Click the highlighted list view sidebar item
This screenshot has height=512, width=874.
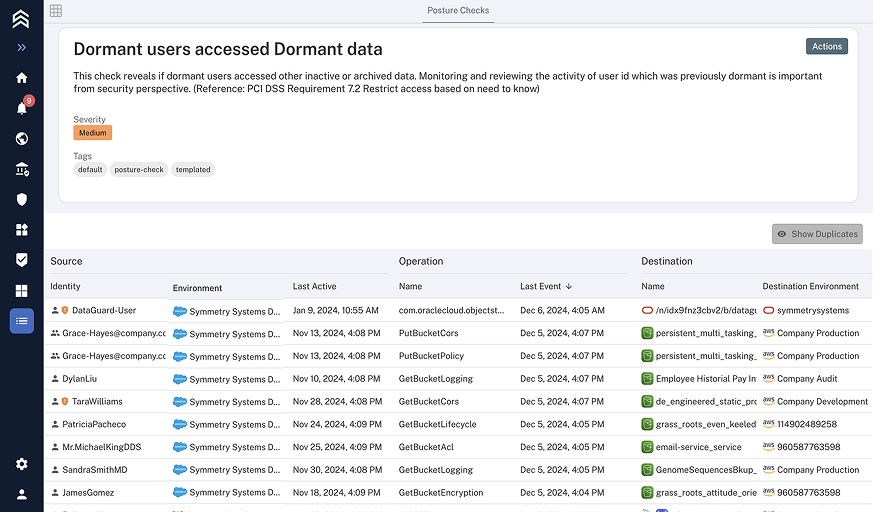21,321
